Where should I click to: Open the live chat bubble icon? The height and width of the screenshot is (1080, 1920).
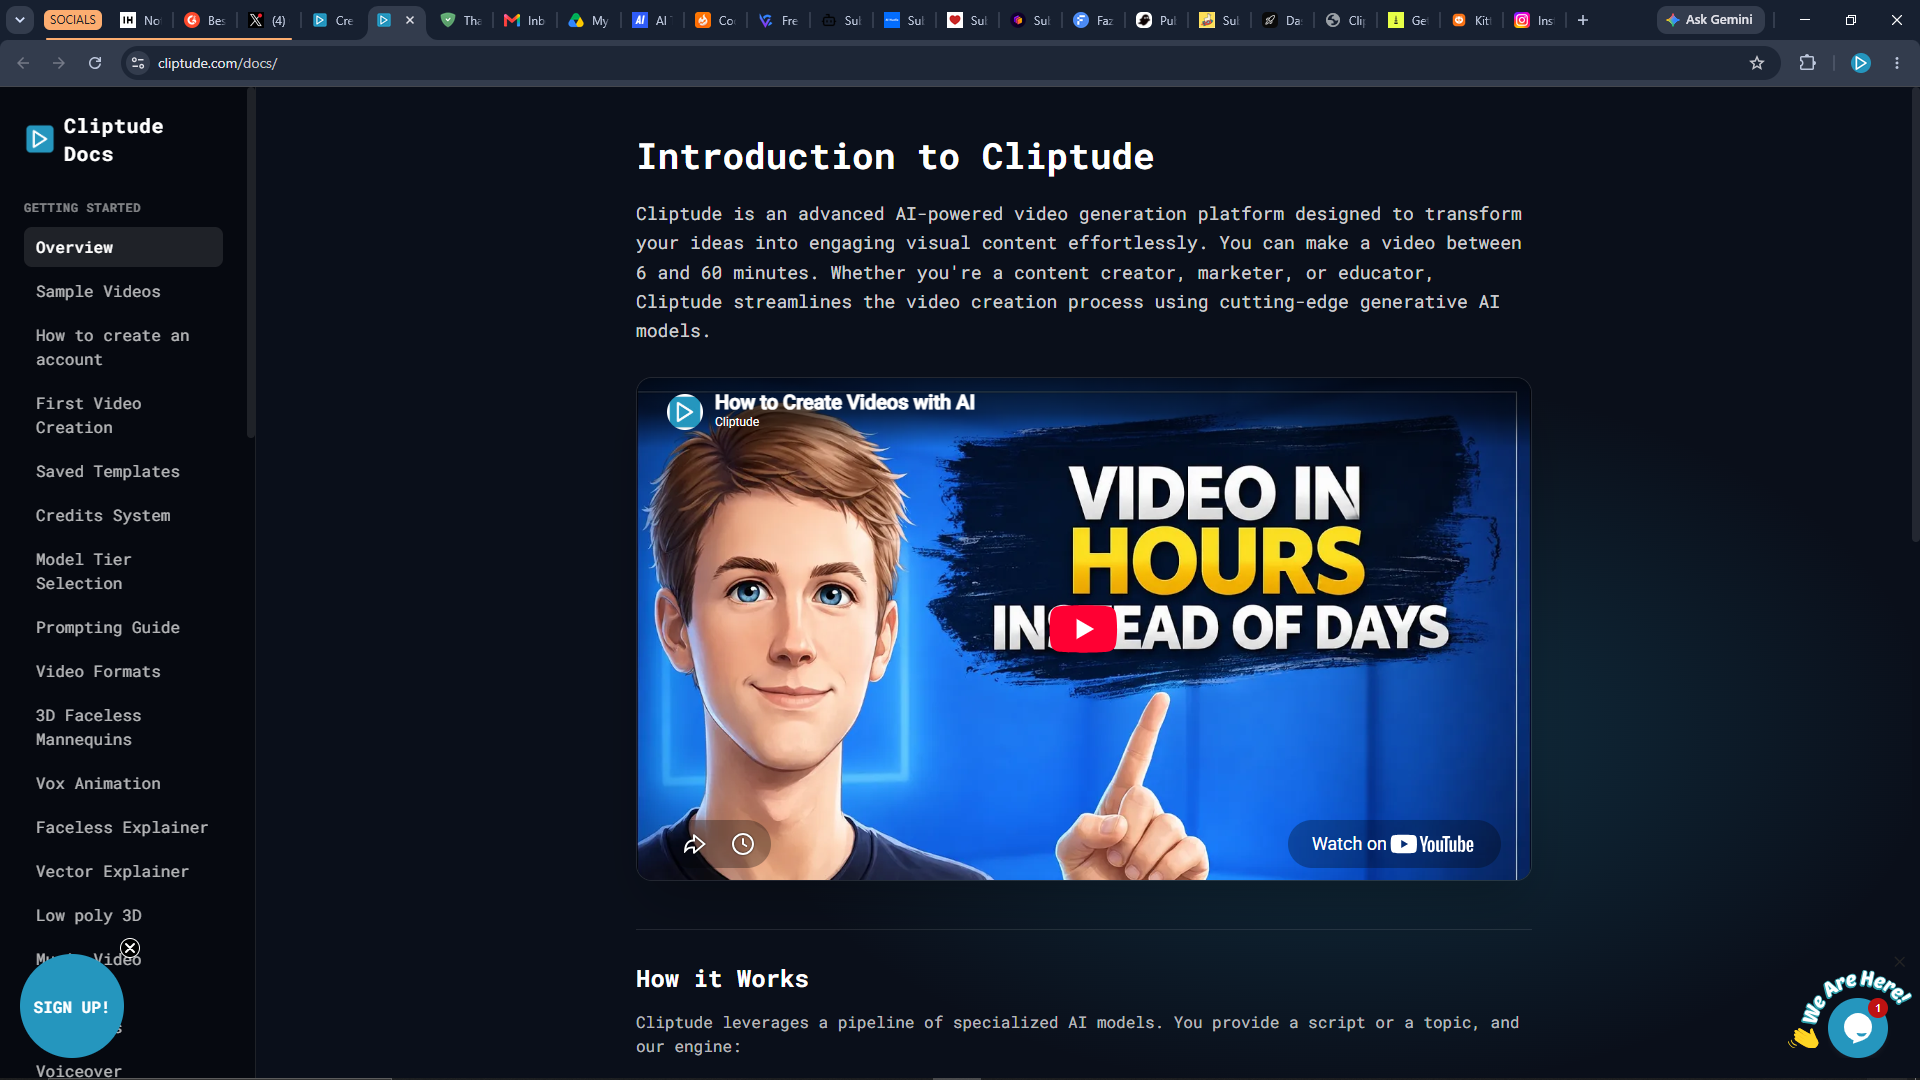pyautogui.click(x=1858, y=1027)
